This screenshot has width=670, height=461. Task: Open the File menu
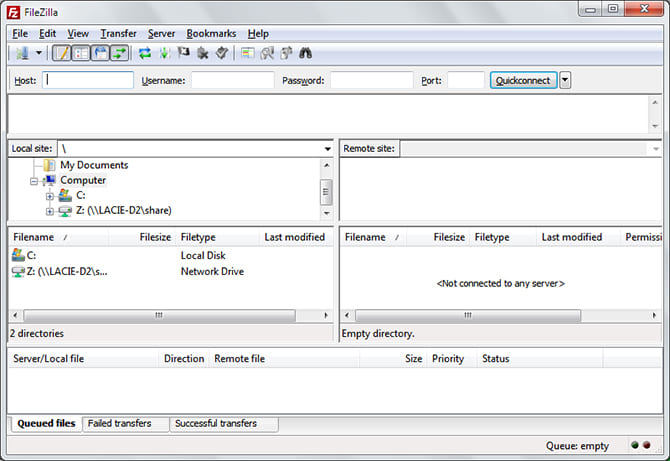(x=20, y=33)
